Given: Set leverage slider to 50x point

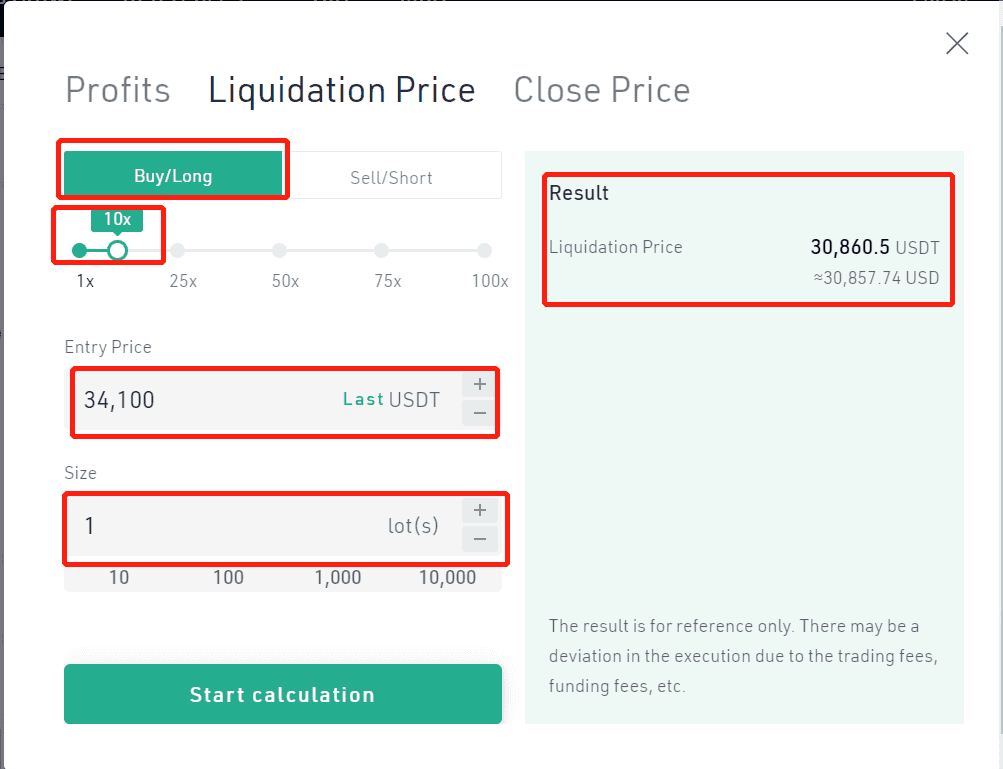Looking at the screenshot, I should 280,250.
